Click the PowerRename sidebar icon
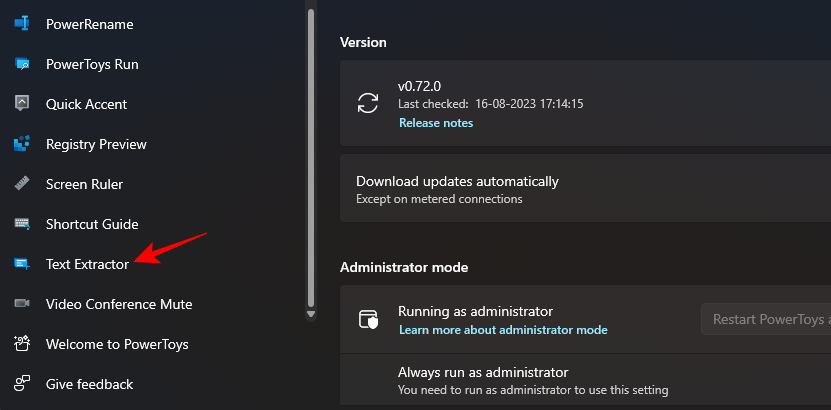831x410 pixels. 22,24
